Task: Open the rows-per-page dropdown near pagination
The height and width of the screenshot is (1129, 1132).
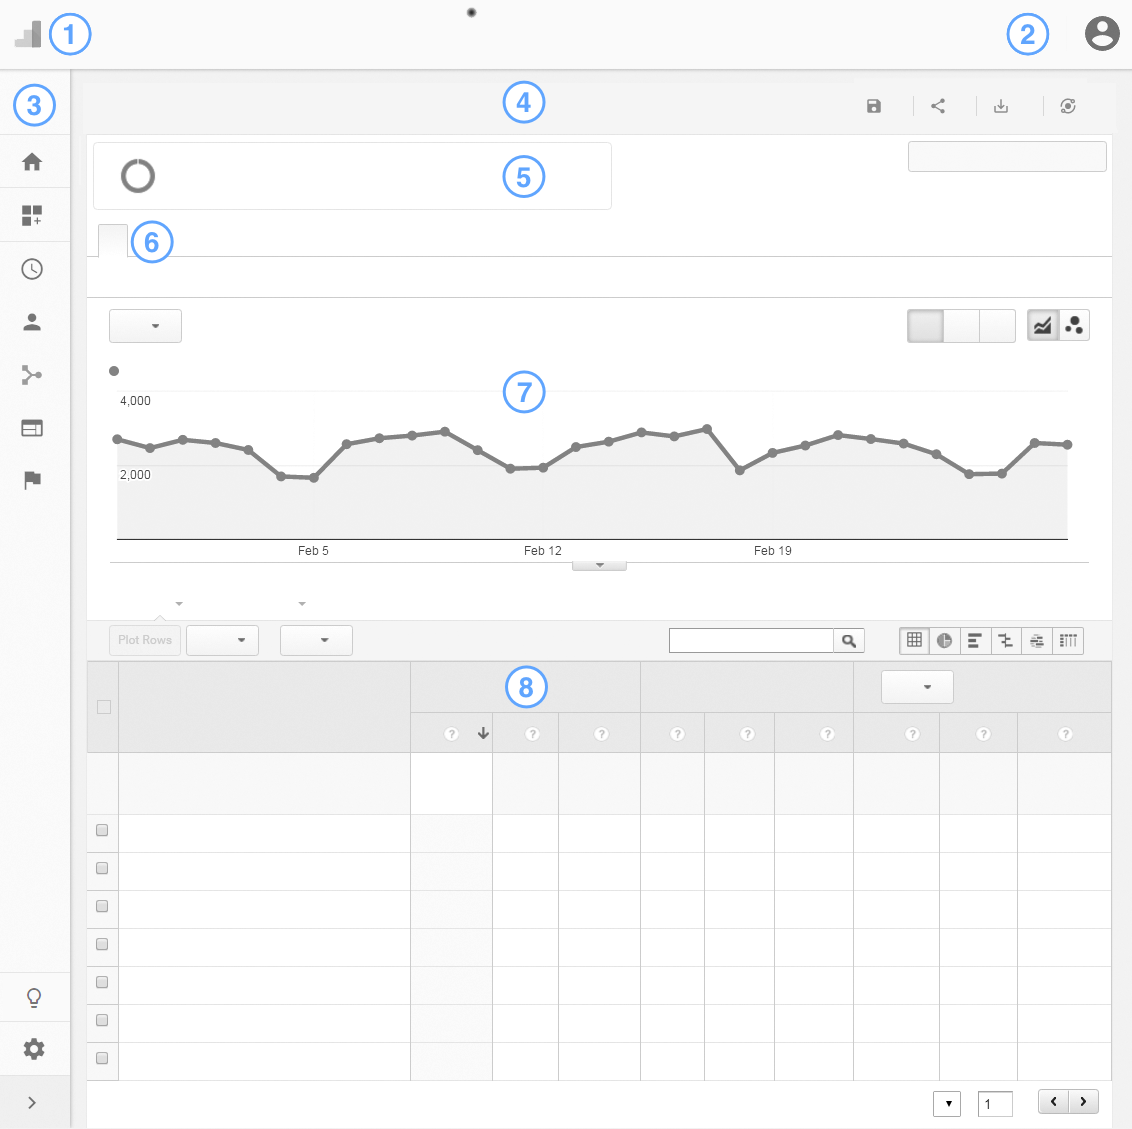Action: [946, 1104]
